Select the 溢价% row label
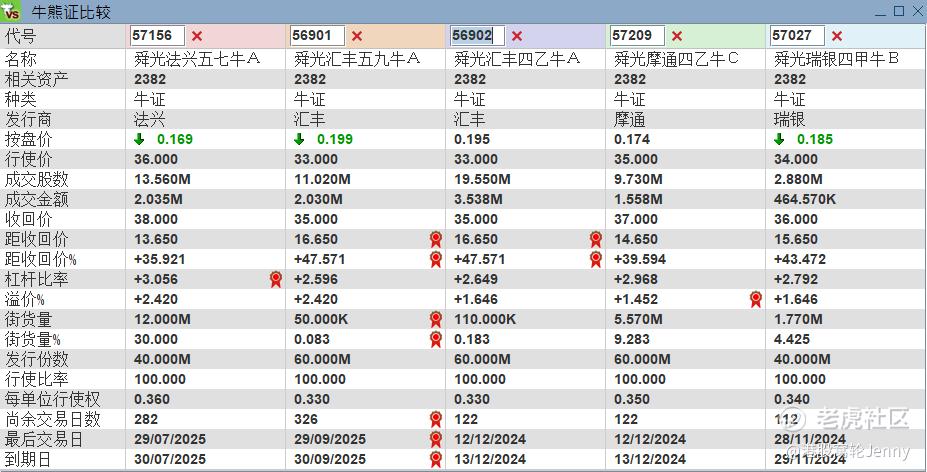This screenshot has height=472, width=927. pos(25,299)
